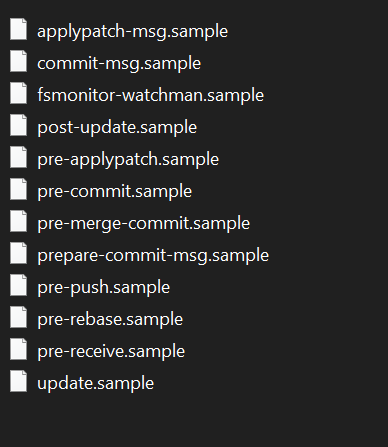Click the document icon beside post-update.sample

point(18,125)
